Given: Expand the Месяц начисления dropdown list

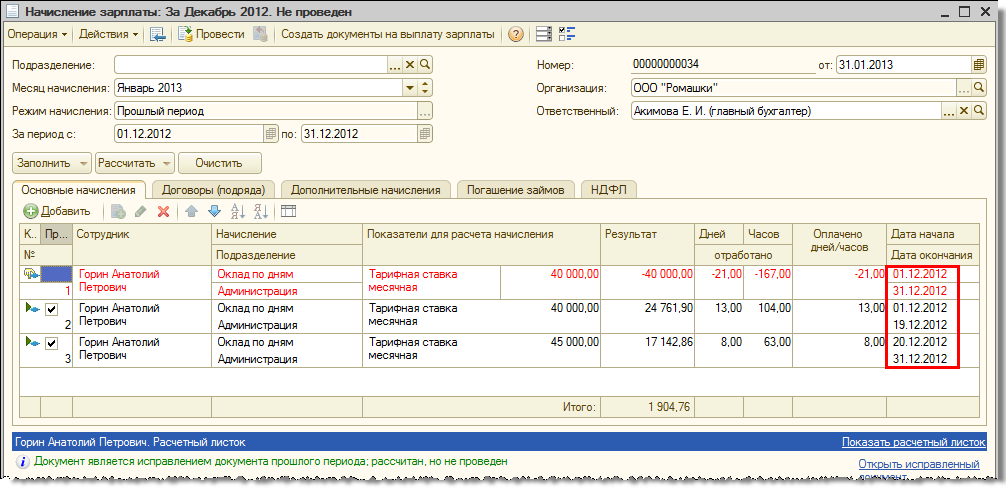Looking at the screenshot, I should tap(409, 88).
